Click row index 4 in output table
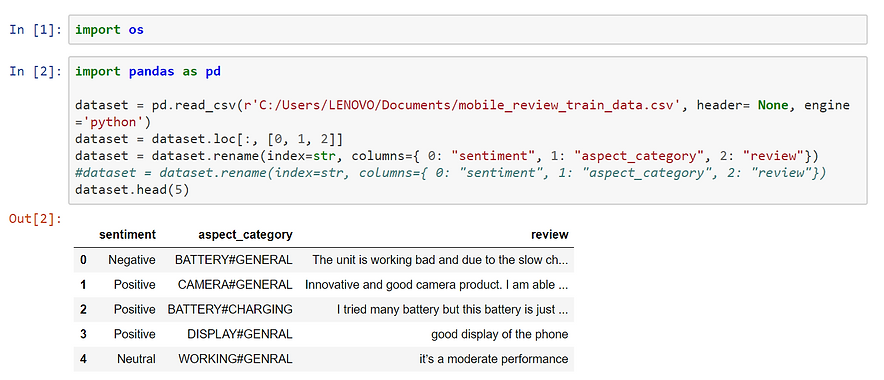 click(83, 359)
